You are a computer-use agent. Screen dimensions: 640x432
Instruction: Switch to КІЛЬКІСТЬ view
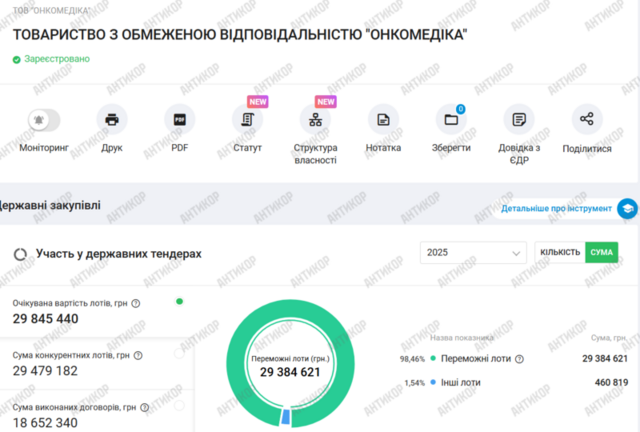click(x=560, y=252)
